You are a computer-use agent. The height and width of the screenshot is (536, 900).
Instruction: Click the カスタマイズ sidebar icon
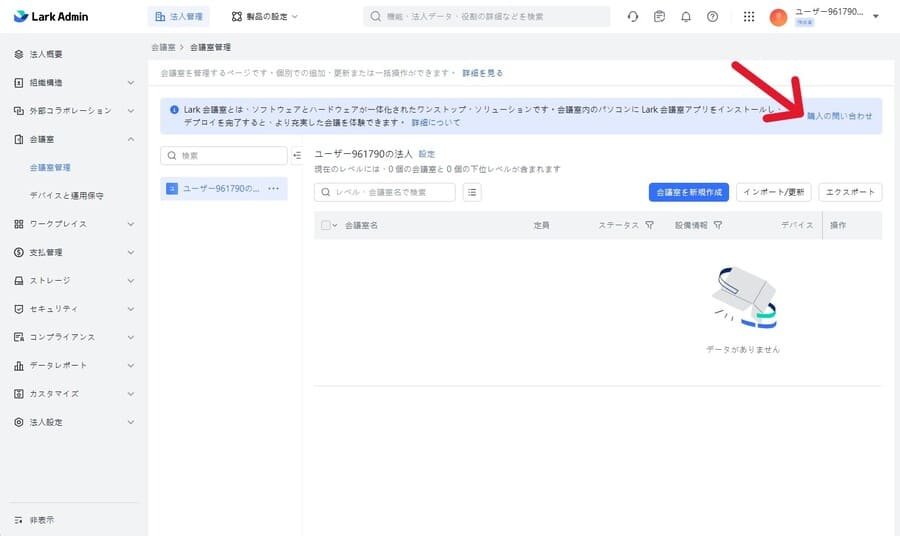pos(19,394)
